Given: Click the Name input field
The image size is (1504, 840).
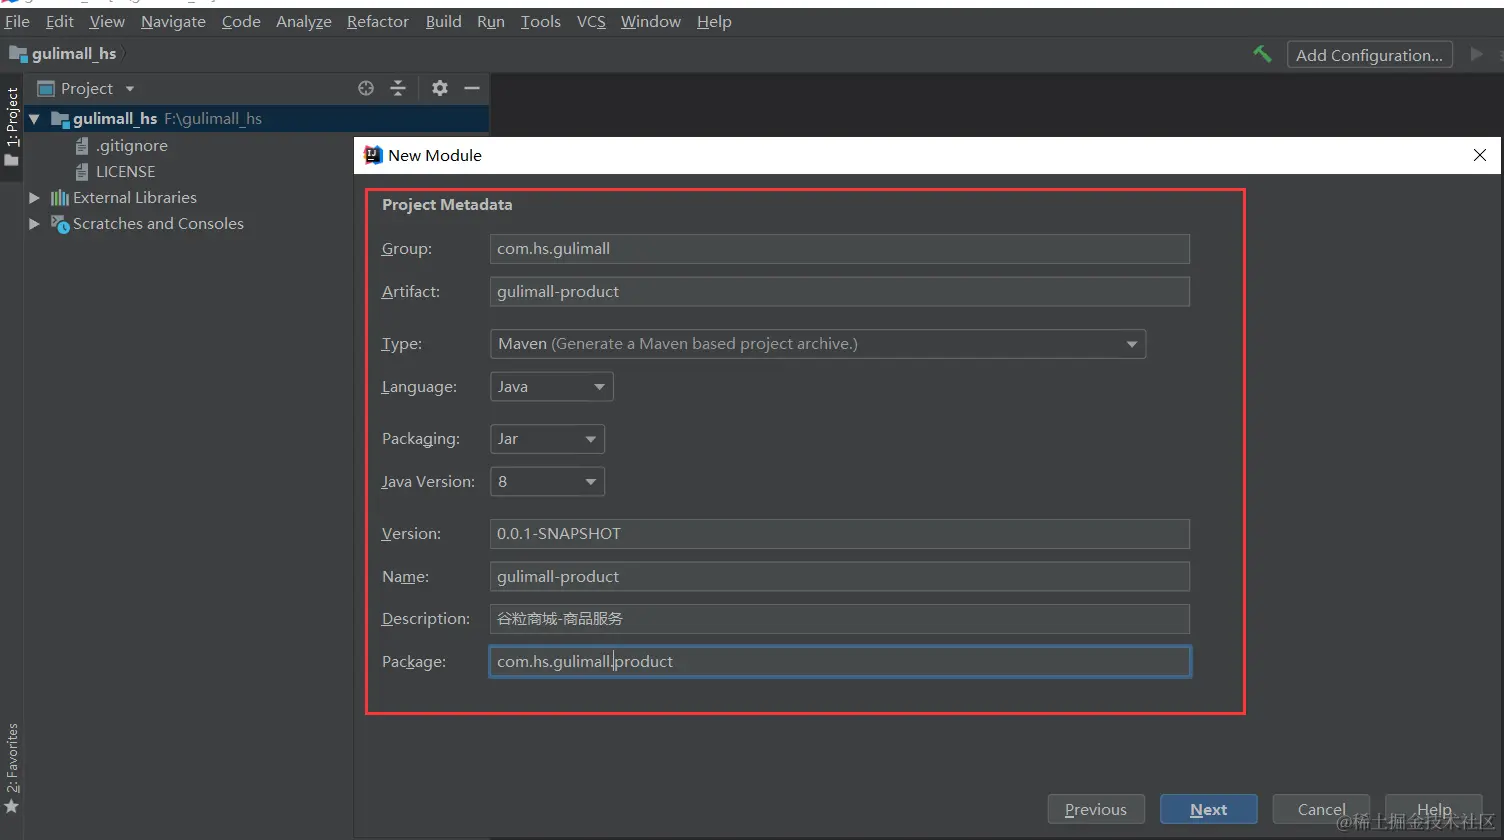Looking at the screenshot, I should click(x=840, y=577).
